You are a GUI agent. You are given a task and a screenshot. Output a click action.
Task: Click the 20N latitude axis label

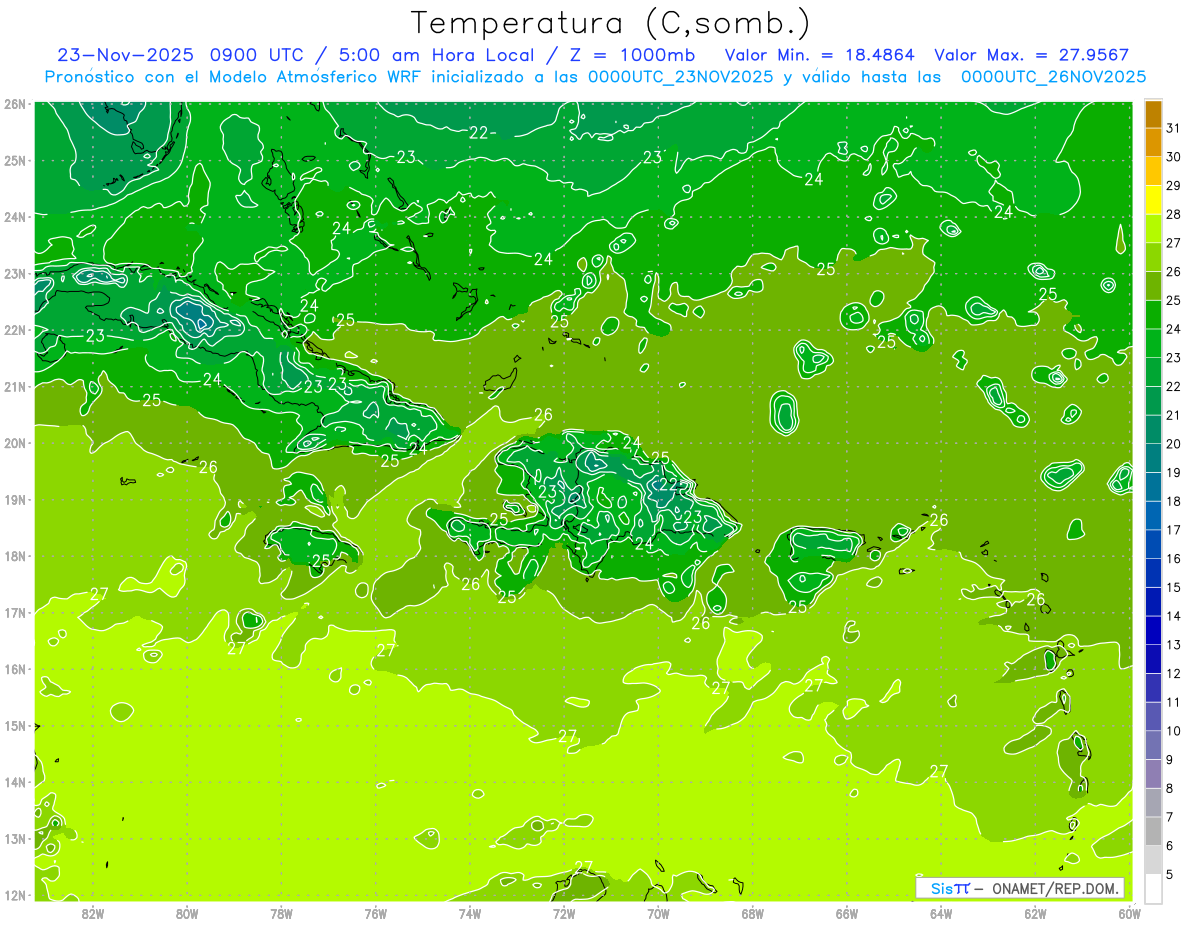[x=15, y=443]
